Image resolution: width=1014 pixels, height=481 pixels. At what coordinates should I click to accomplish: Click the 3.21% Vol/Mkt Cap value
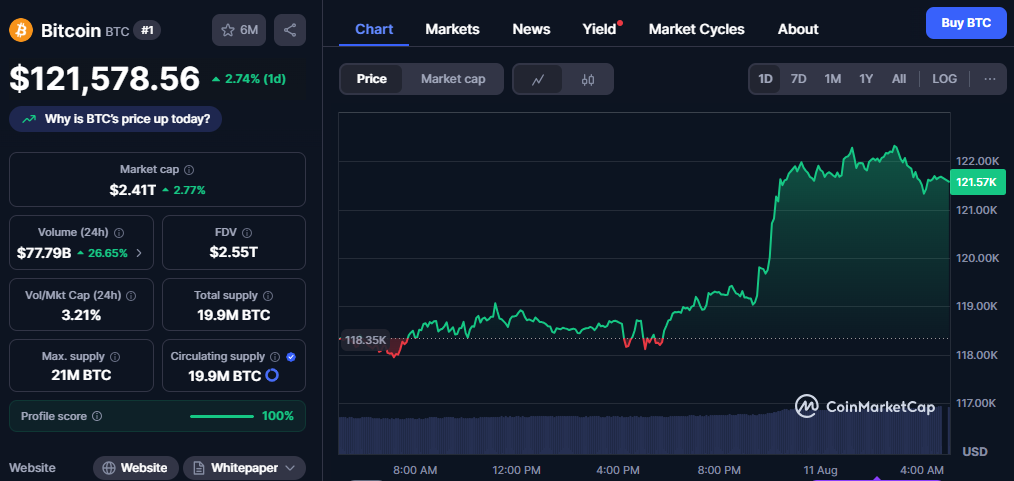point(81,315)
